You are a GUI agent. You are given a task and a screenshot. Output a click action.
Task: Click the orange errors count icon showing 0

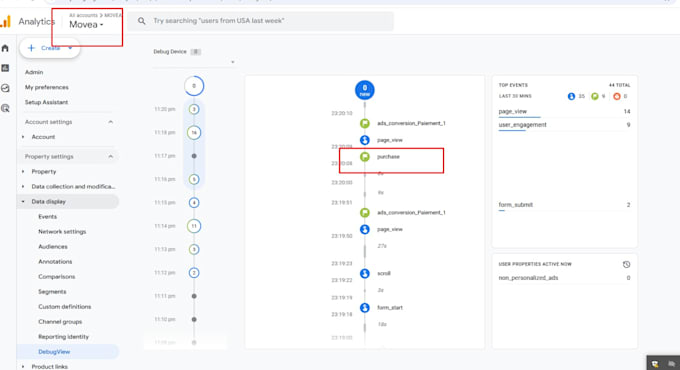pyautogui.click(x=617, y=96)
